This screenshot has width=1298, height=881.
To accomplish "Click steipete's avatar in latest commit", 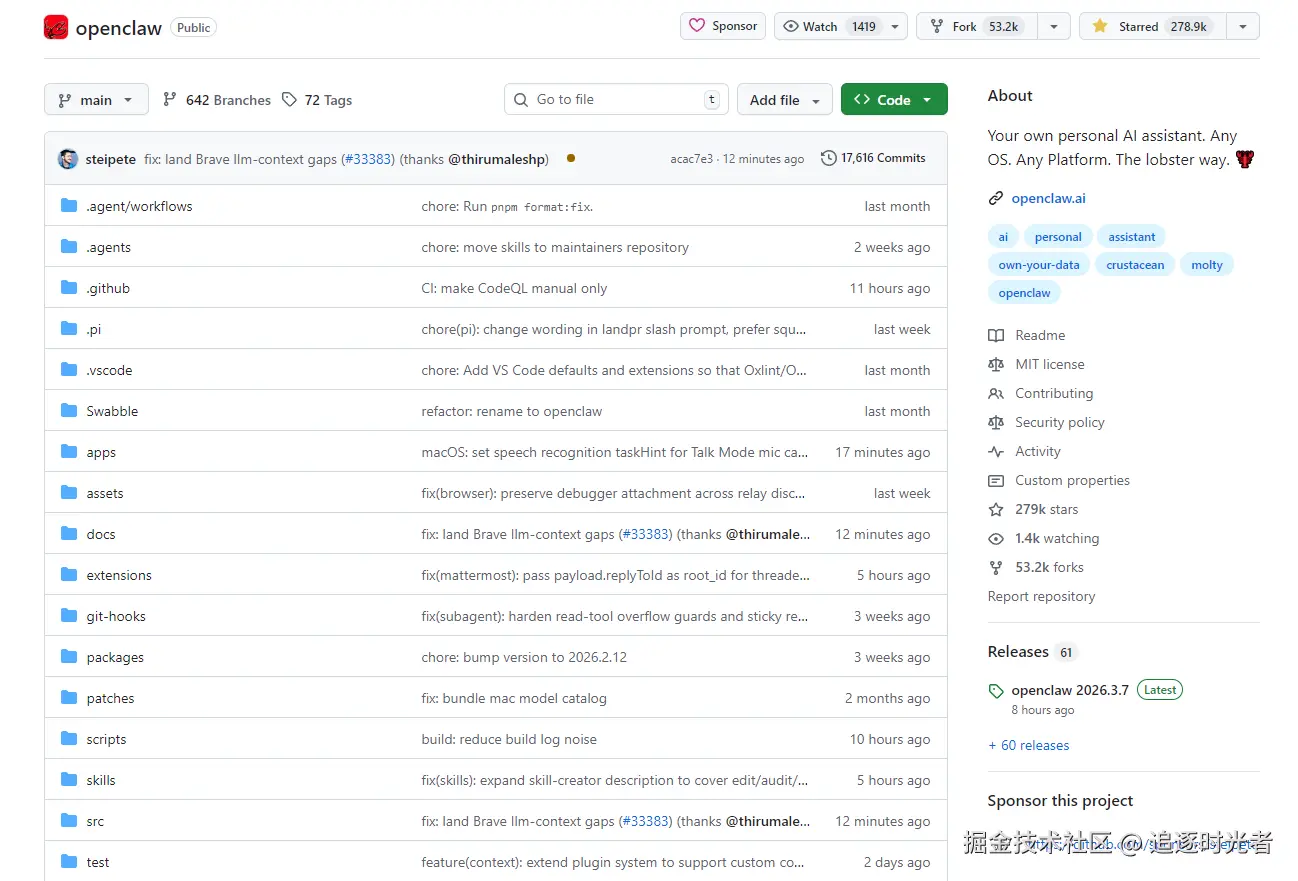I will click(x=68, y=159).
